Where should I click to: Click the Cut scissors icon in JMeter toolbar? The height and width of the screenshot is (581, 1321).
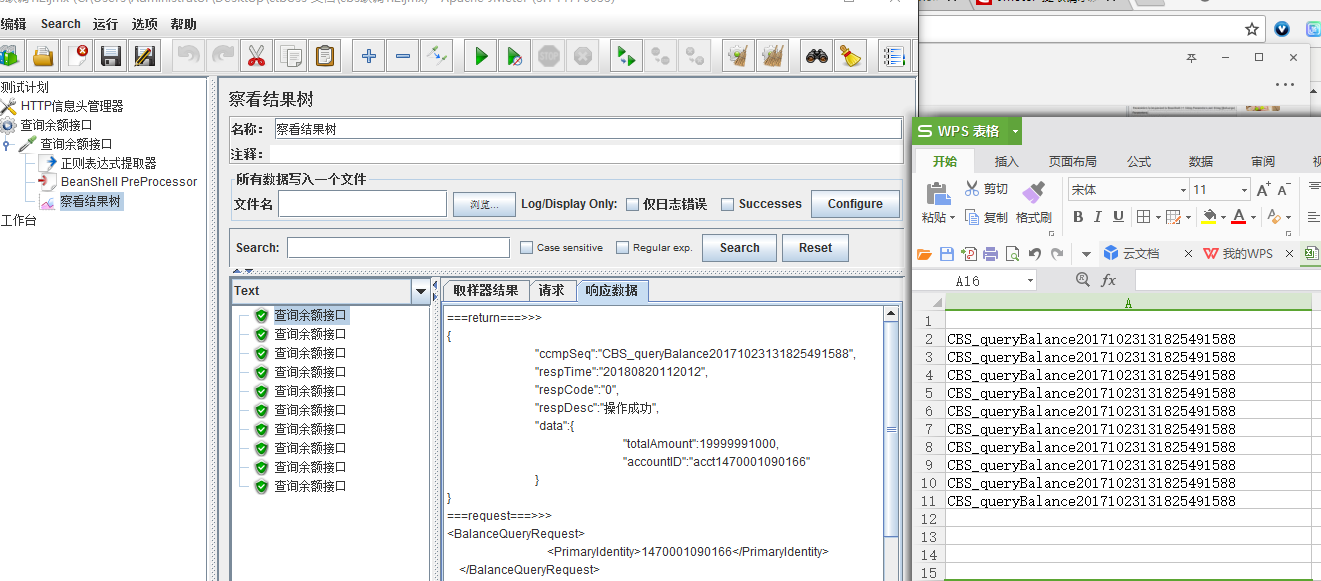[256, 57]
